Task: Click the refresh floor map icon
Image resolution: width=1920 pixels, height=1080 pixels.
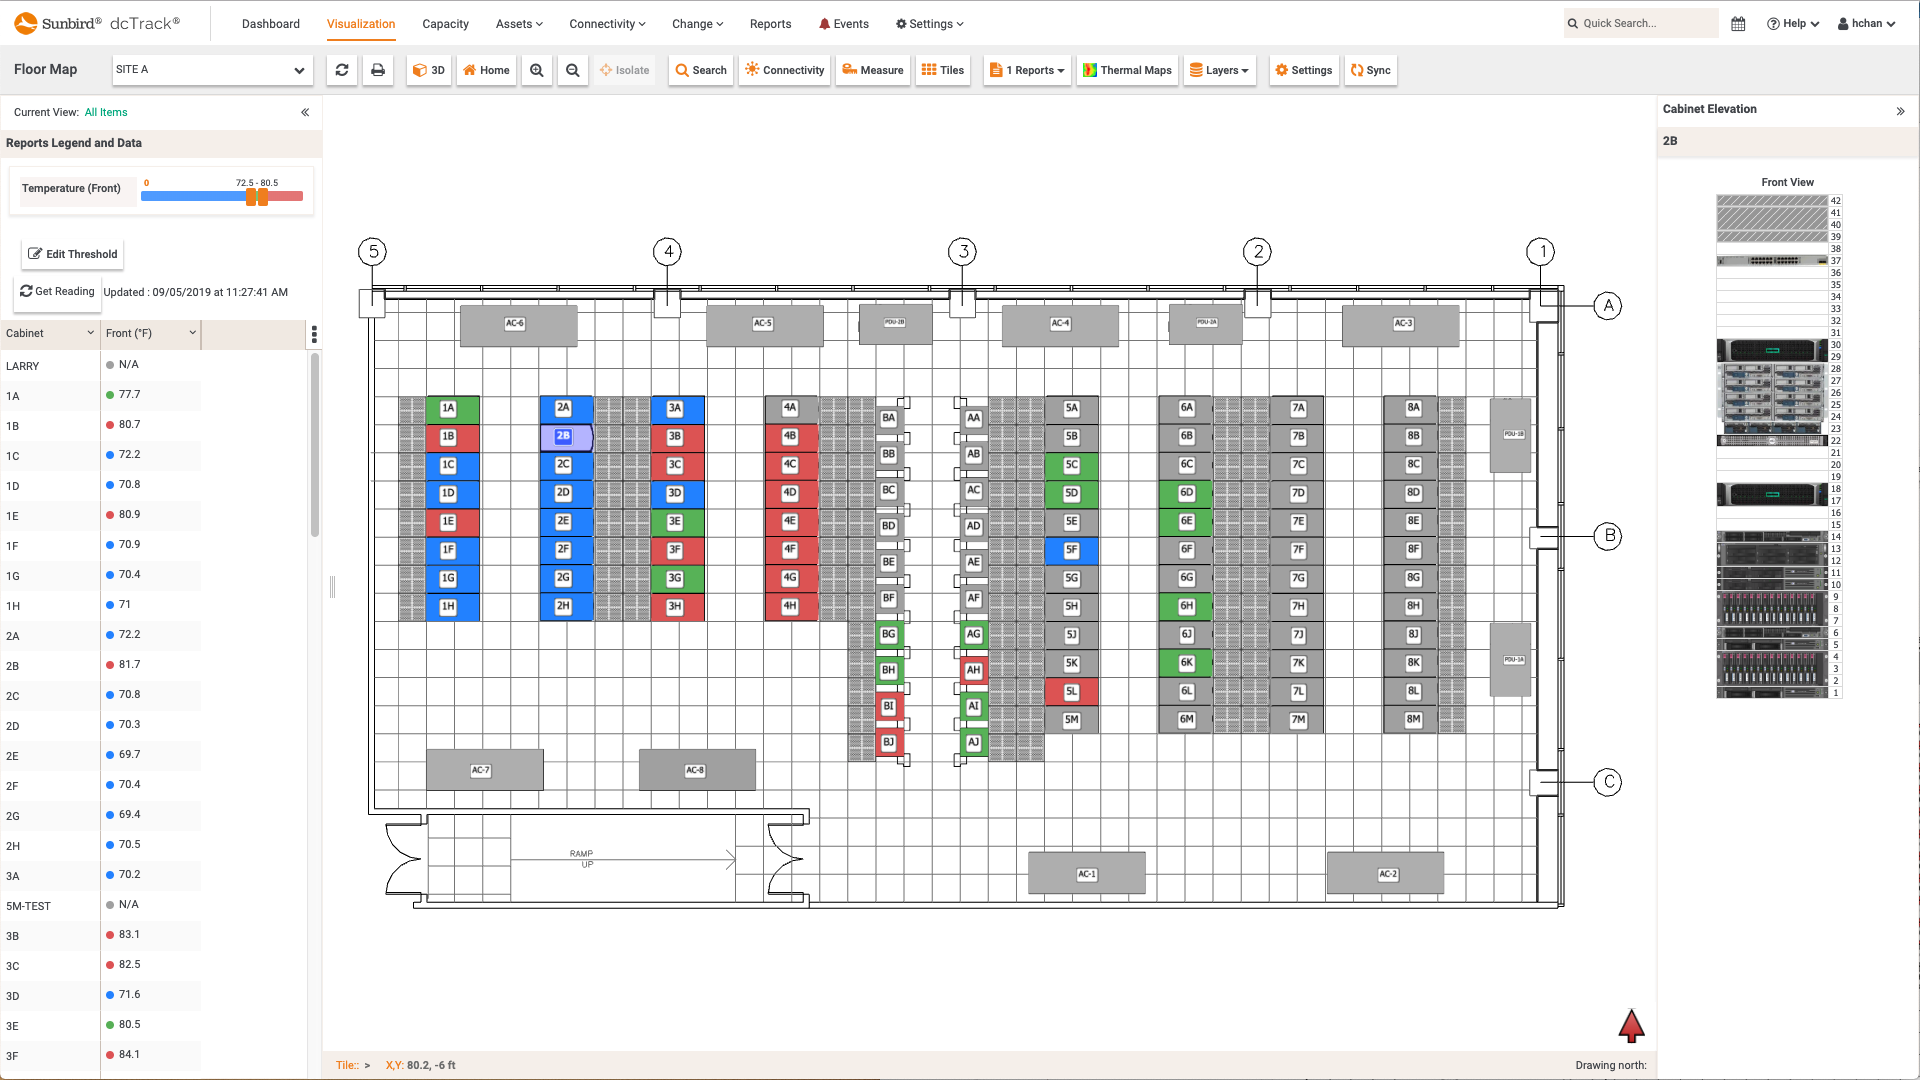Action: pos(342,70)
